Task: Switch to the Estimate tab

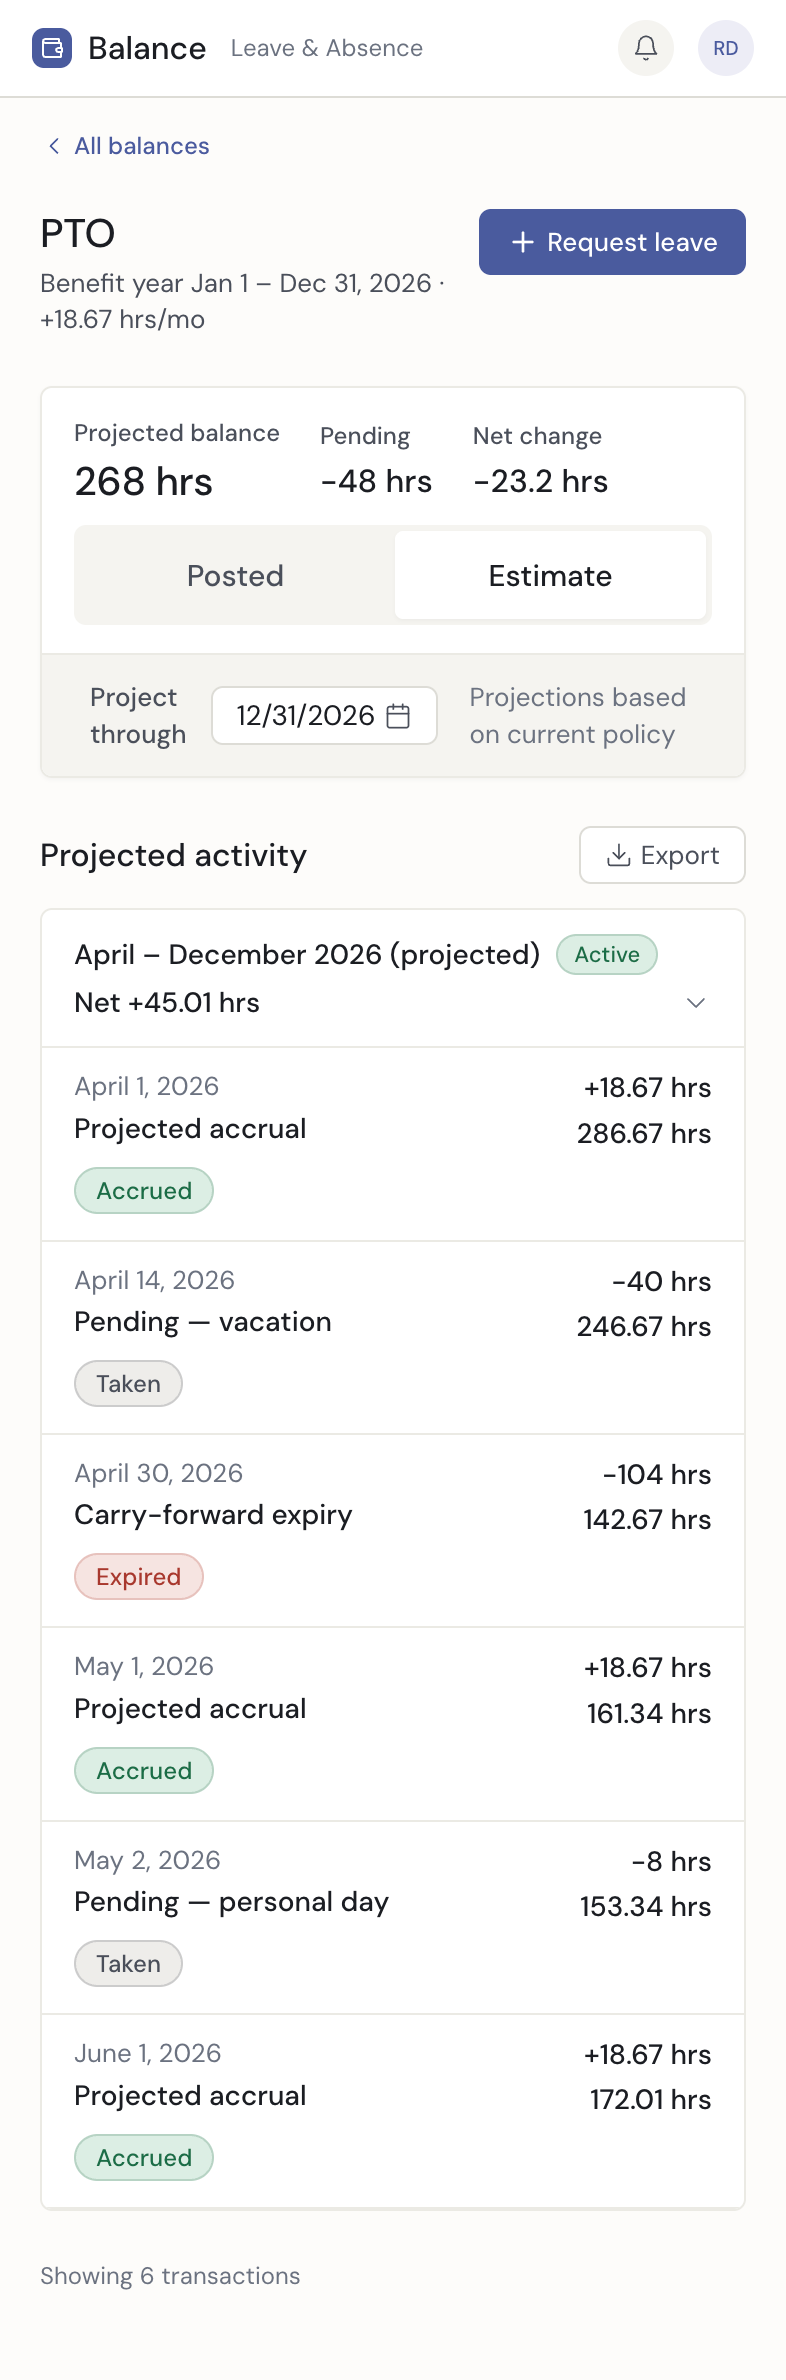Action: click(550, 575)
